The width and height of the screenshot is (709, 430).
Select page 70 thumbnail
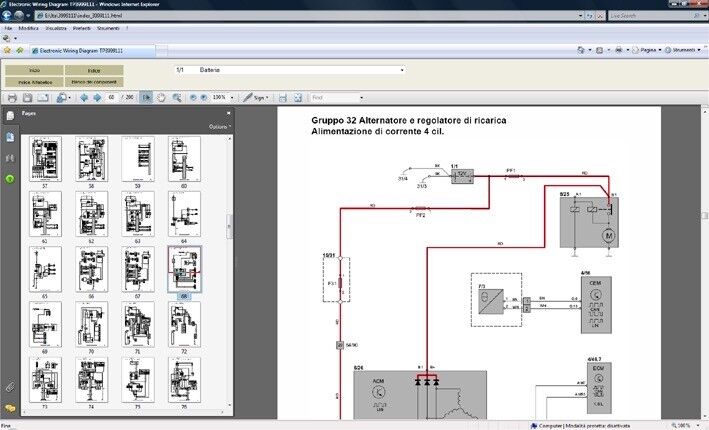click(x=93, y=323)
